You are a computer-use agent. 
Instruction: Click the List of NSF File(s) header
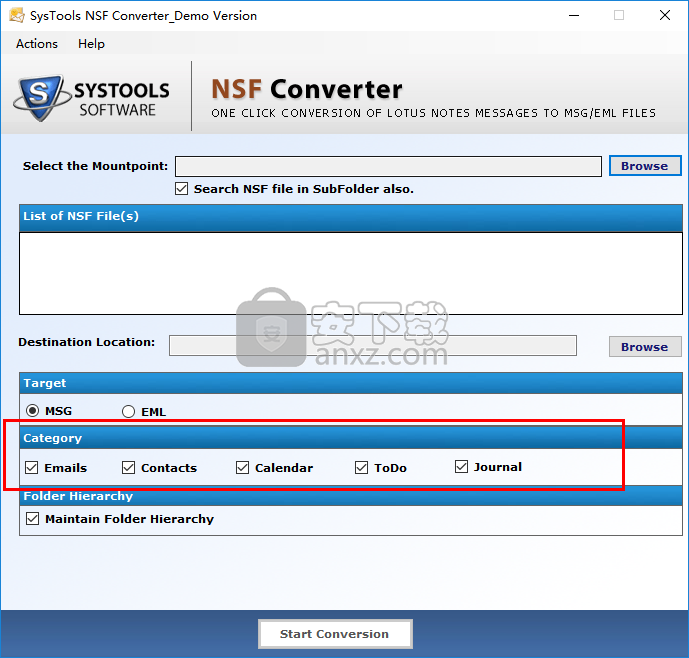pyautogui.click(x=351, y=216)
